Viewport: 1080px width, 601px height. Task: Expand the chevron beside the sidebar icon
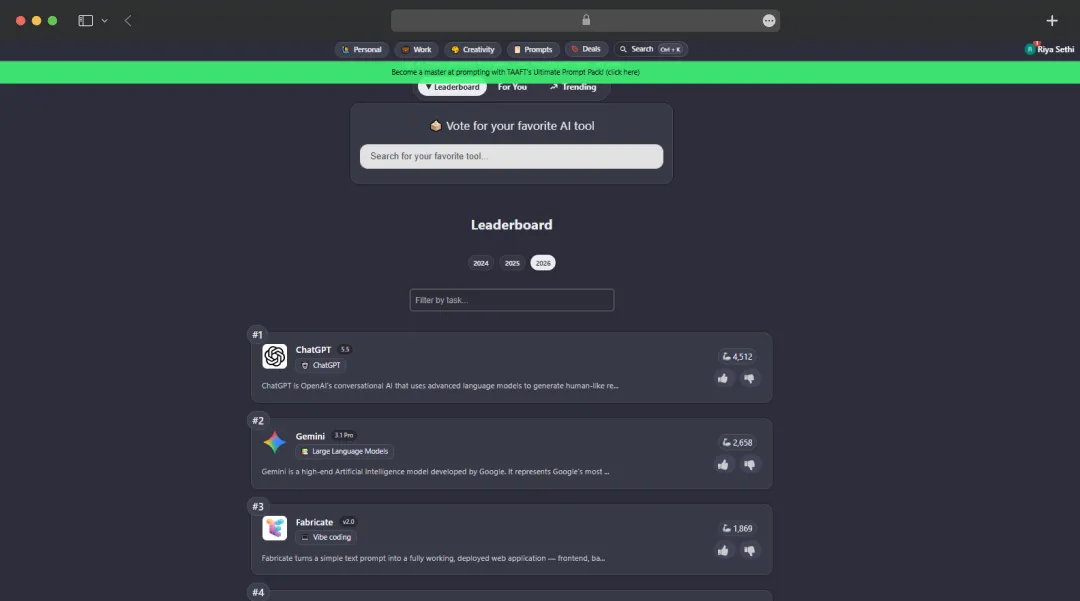click(104, 19)
